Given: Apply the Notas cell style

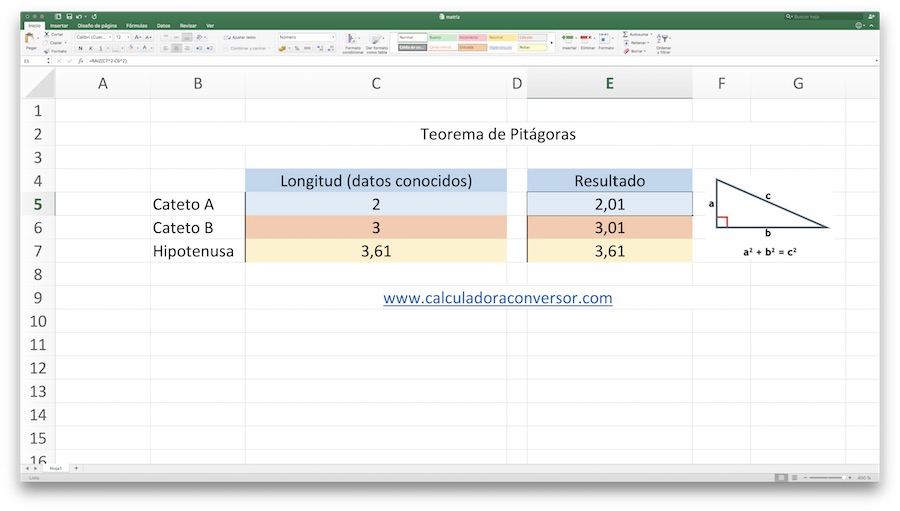Looking at the screenshot, I should 533,47.
